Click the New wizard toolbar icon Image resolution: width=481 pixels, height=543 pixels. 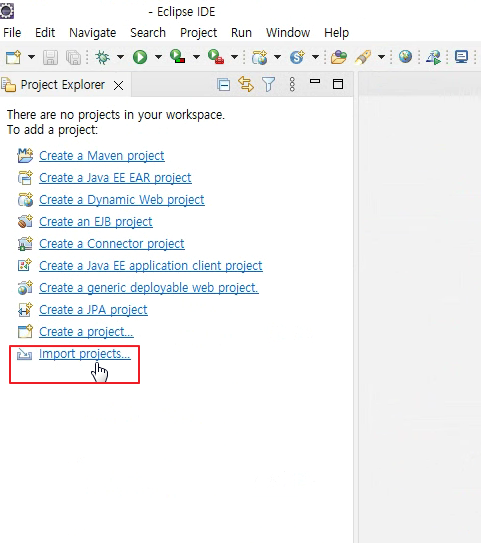coord(14,57)
